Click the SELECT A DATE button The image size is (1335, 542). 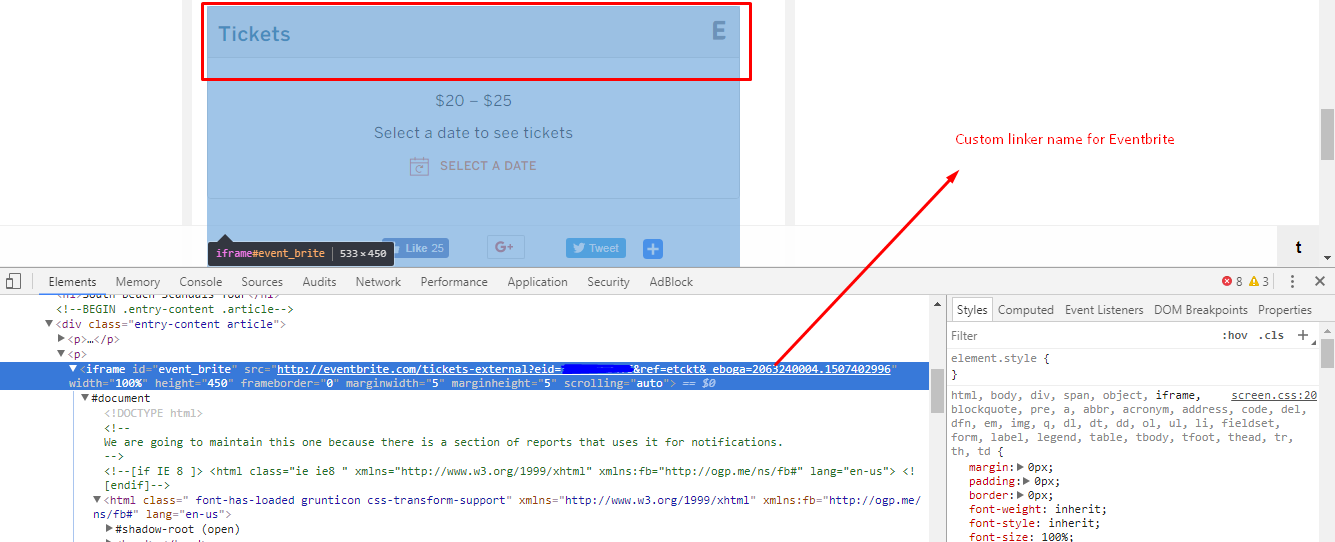click(x=473, y=166)
